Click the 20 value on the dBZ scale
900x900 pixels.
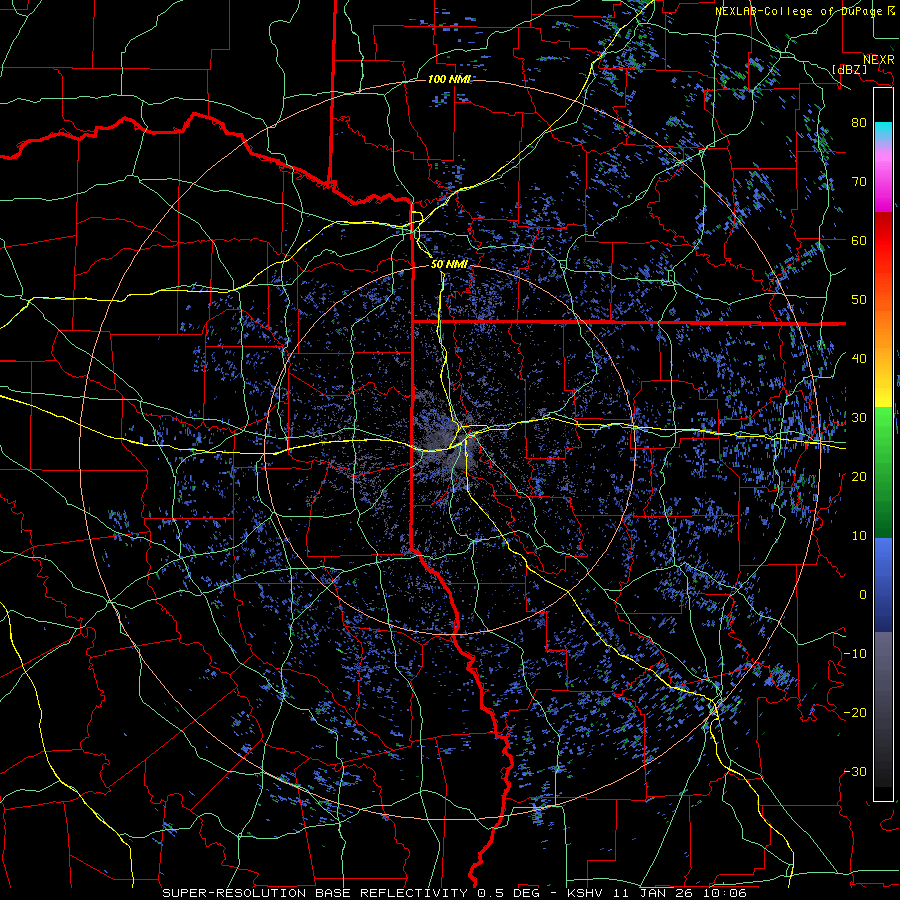[859, 476]
